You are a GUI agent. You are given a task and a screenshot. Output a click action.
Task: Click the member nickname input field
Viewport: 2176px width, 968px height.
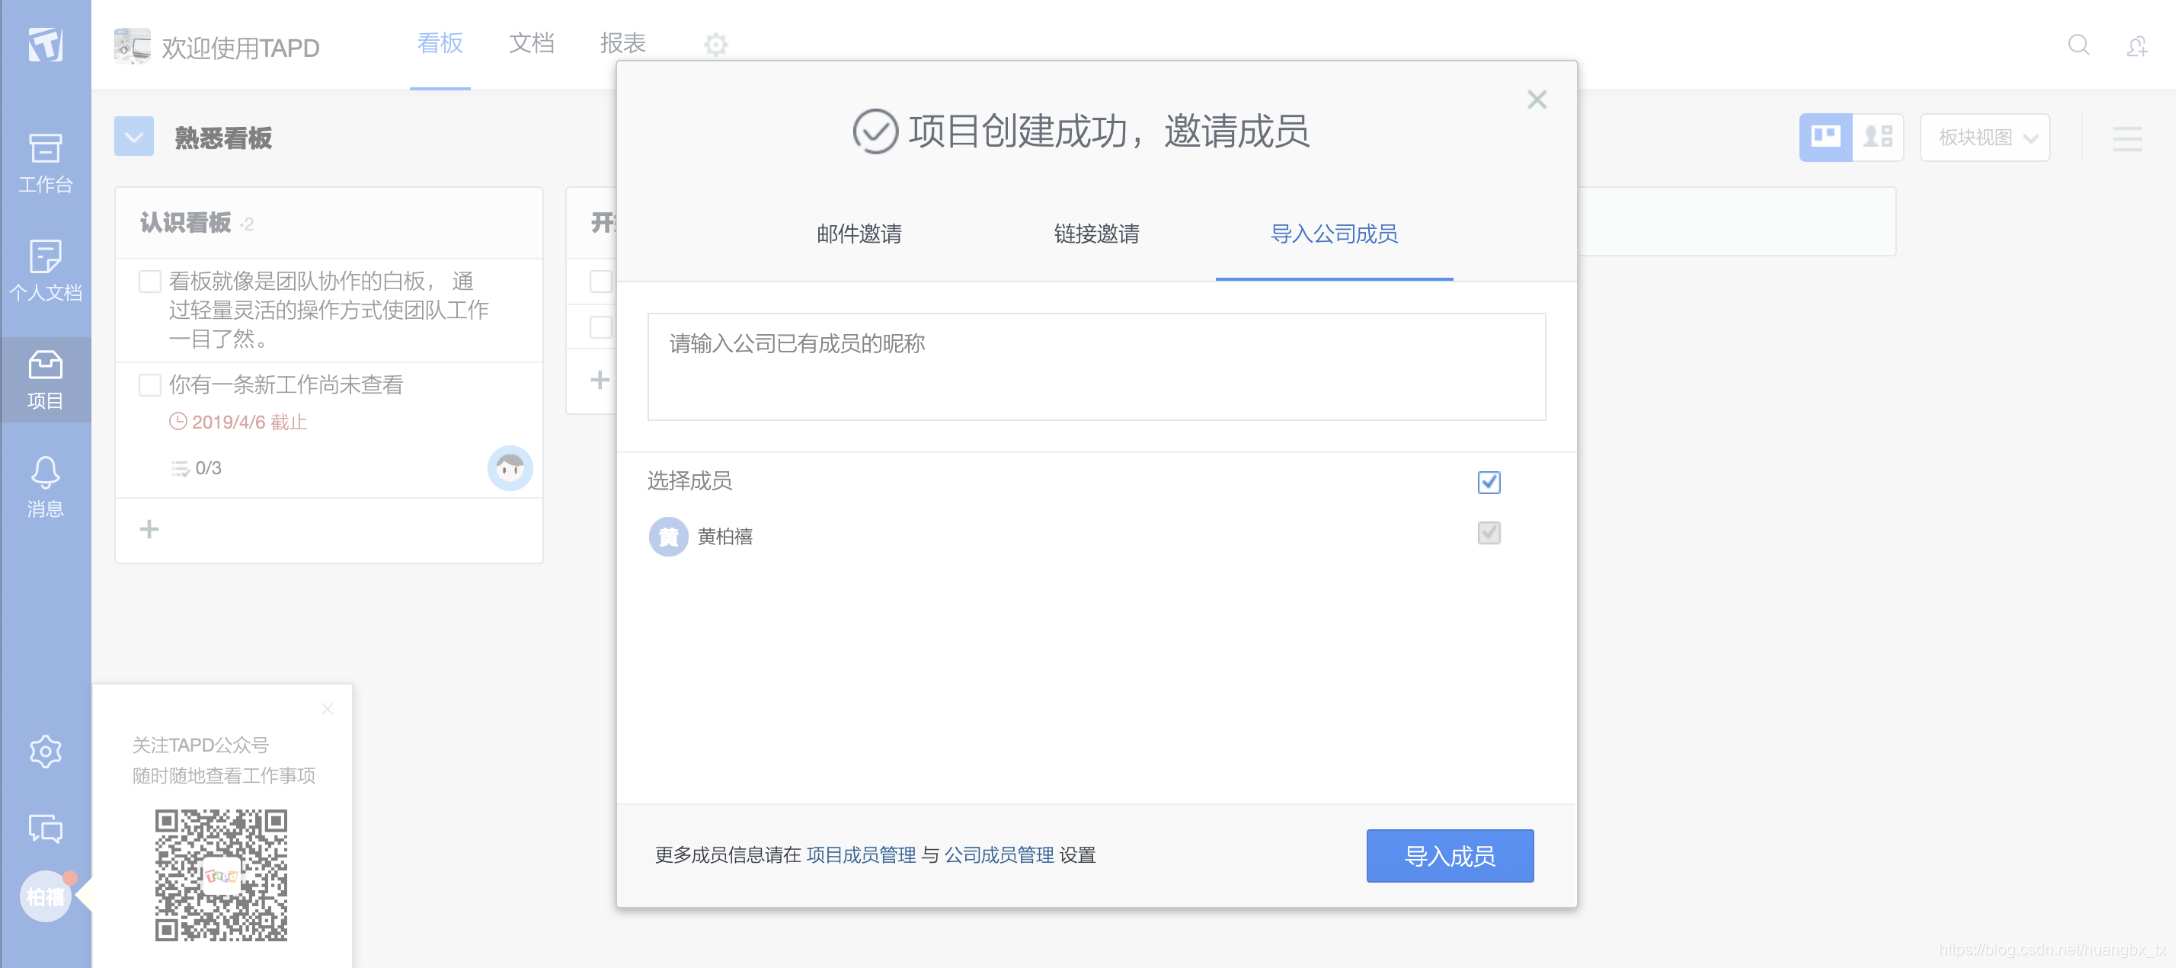pos(1096,367)
